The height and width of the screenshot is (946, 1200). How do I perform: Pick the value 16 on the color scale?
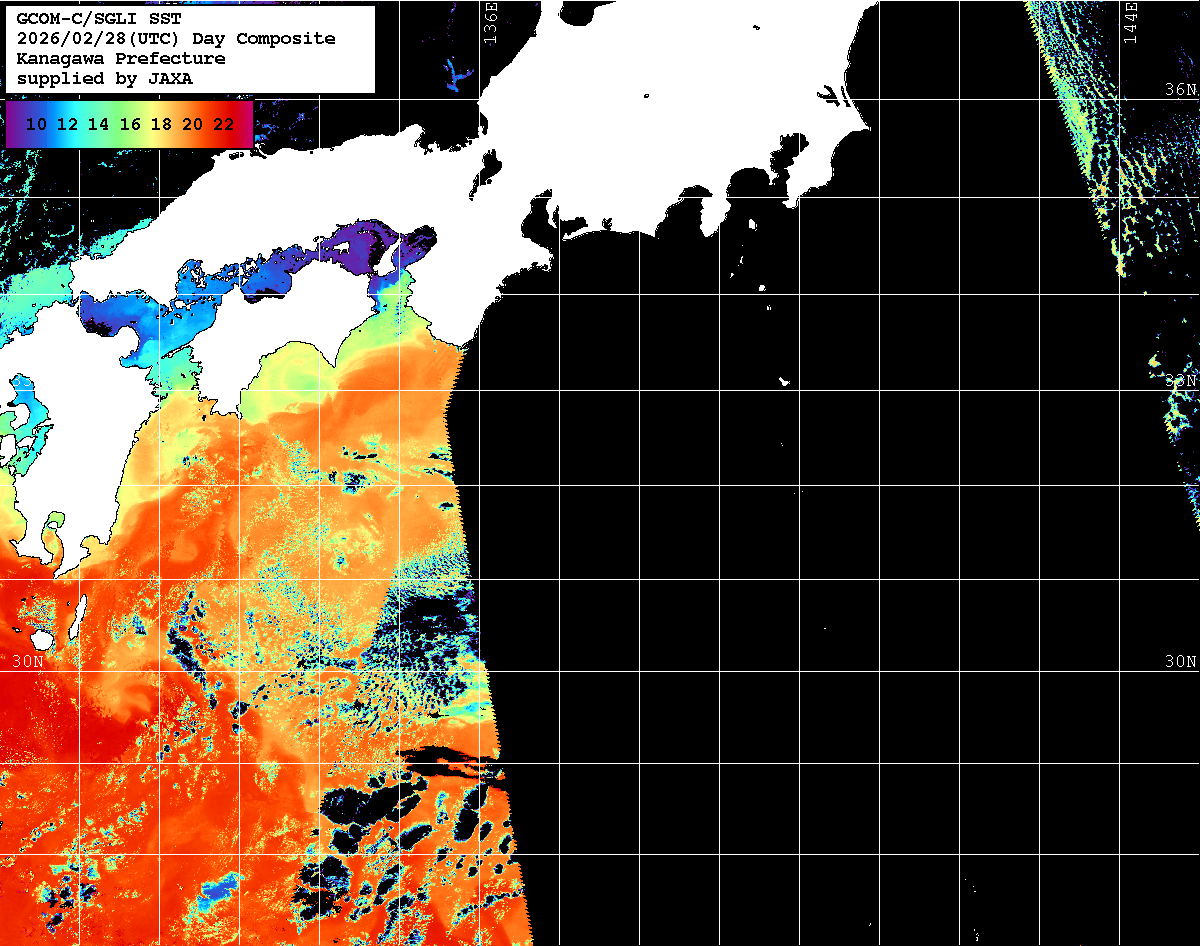(130, 125)
